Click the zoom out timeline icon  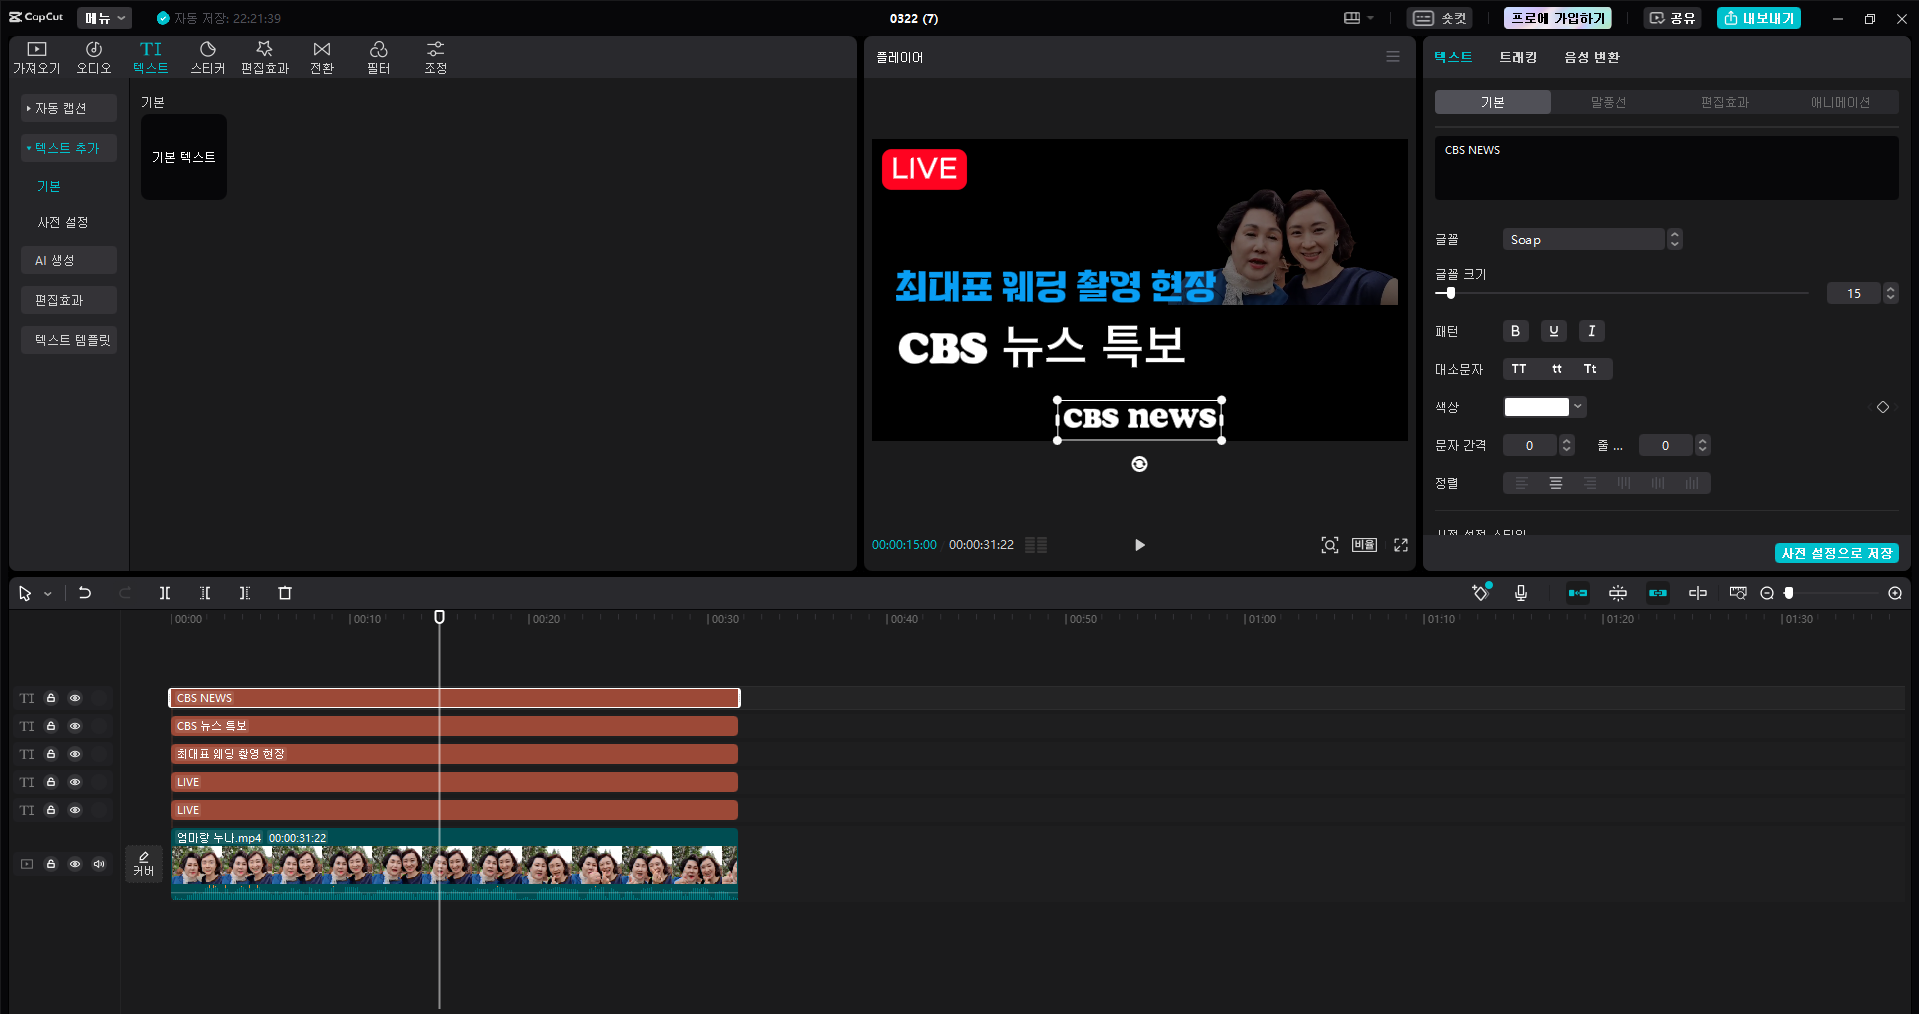tap(1767, 593)
